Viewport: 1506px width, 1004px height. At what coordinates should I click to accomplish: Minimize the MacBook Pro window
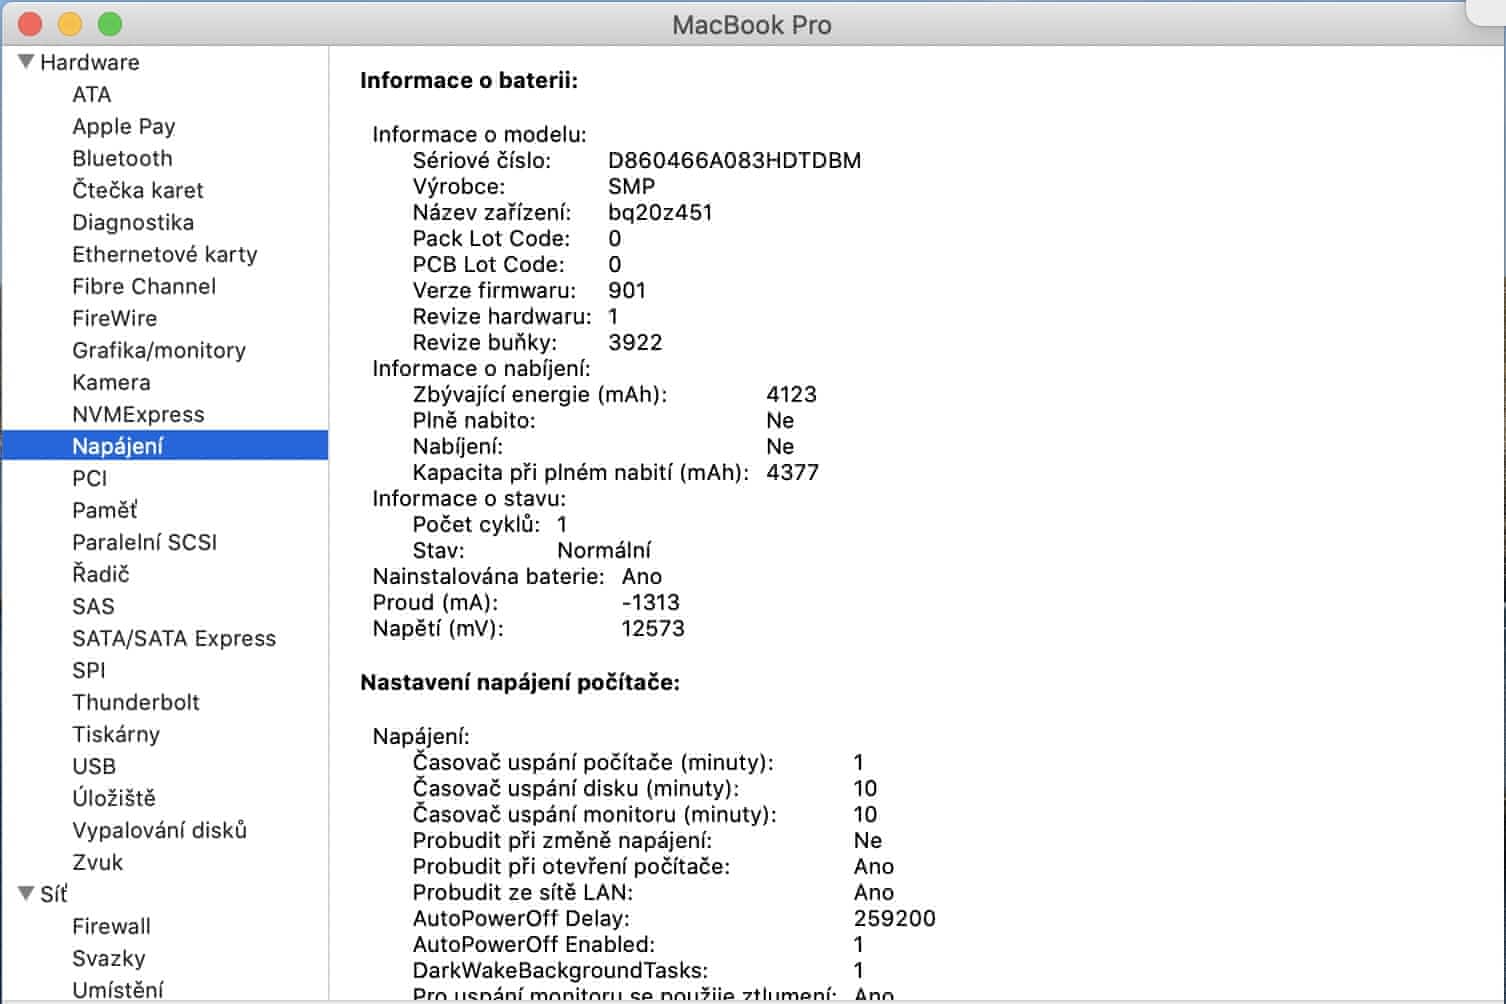tap(70, 24)
